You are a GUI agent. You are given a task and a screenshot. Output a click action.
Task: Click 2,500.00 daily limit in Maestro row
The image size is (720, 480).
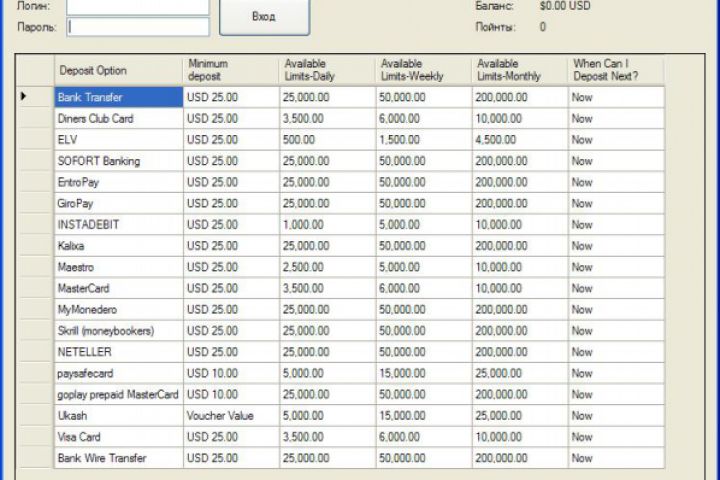point(327,267)
